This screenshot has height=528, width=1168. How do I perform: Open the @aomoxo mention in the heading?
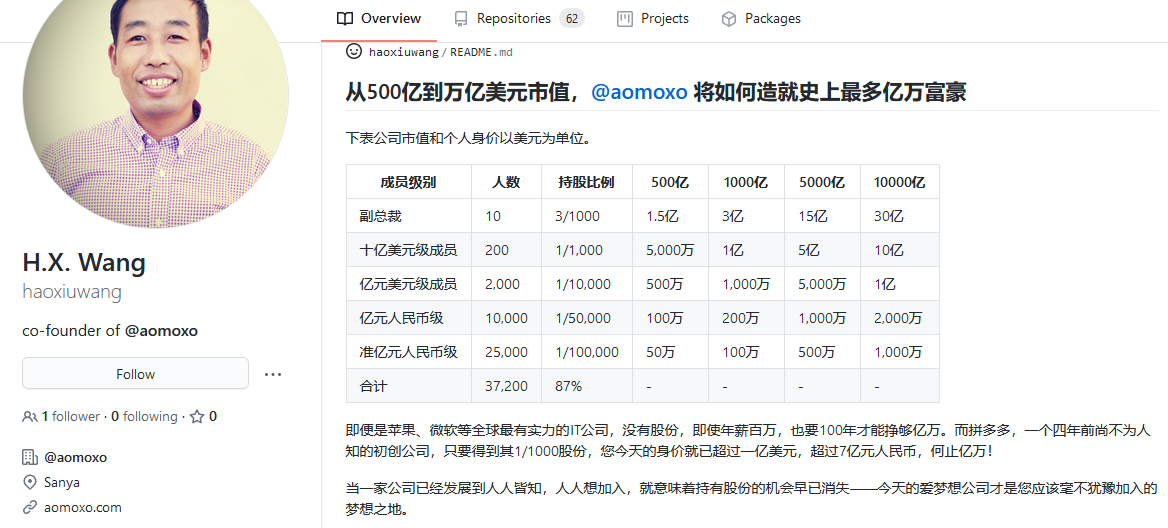(x=639, y=92)
